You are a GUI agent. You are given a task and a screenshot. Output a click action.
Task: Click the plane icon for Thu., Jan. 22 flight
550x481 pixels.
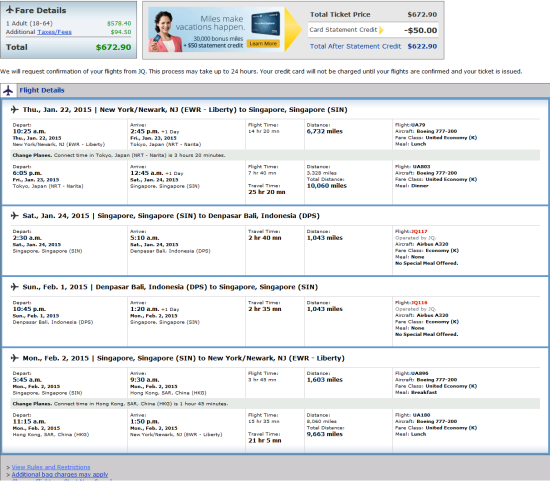pyautogui.click(x=15, y=109)
